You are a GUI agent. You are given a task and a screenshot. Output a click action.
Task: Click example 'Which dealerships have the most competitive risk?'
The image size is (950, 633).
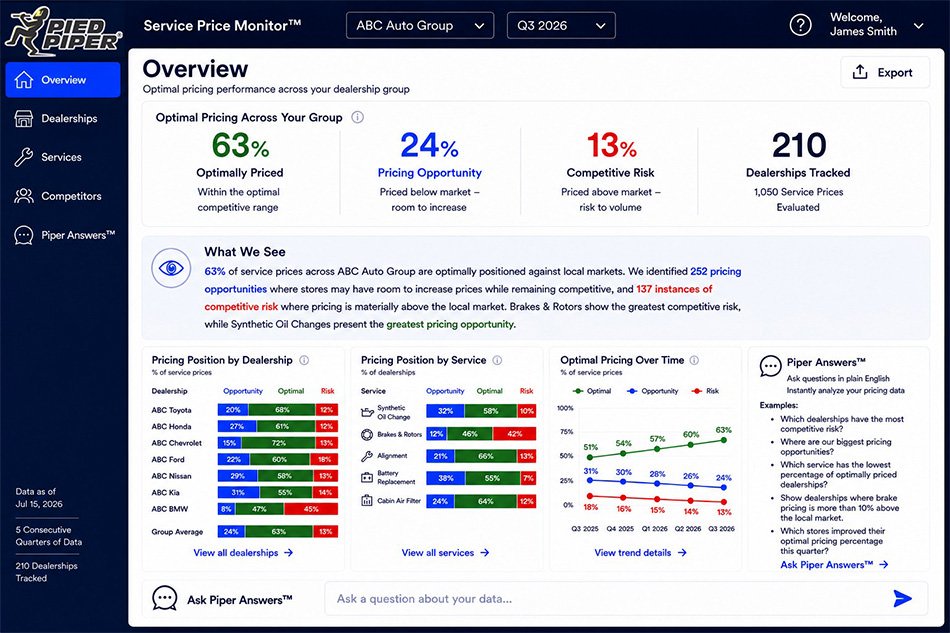point(842,423)
